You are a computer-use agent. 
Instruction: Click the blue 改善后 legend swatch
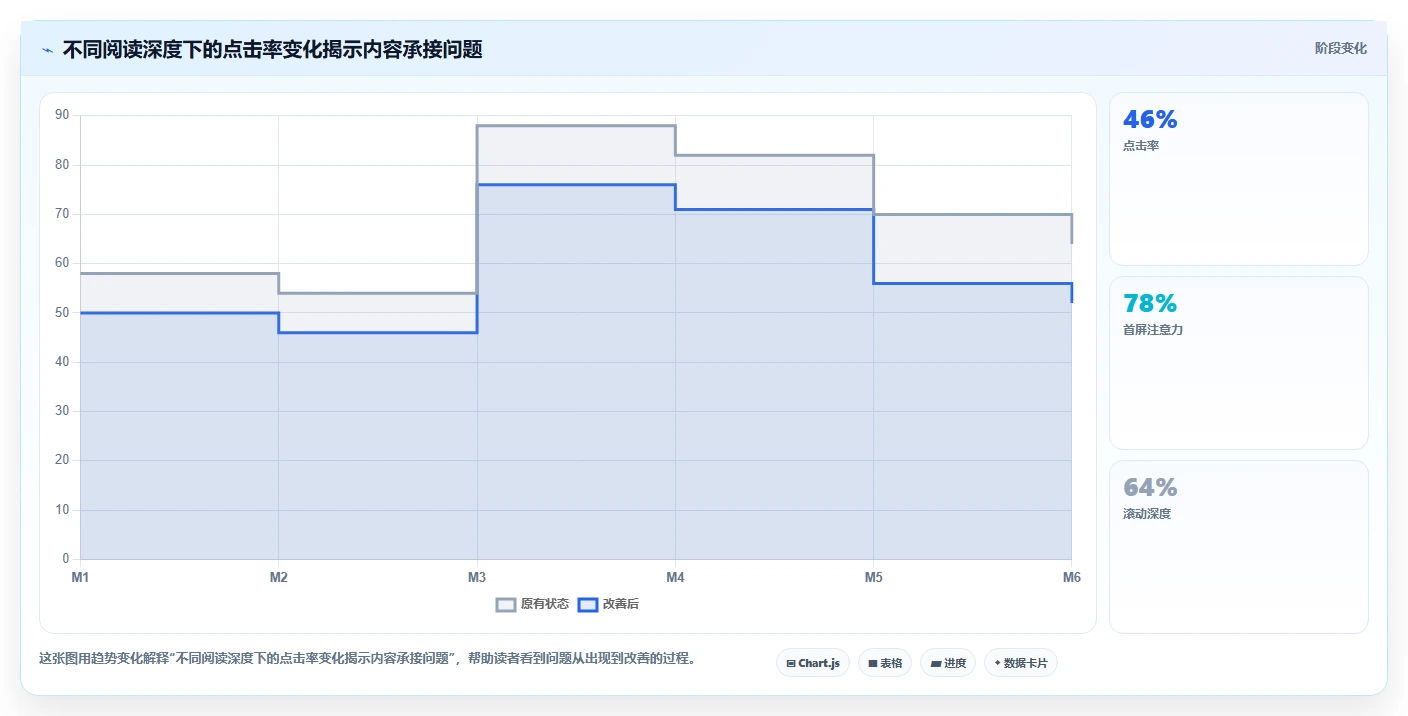coord(588,604)
